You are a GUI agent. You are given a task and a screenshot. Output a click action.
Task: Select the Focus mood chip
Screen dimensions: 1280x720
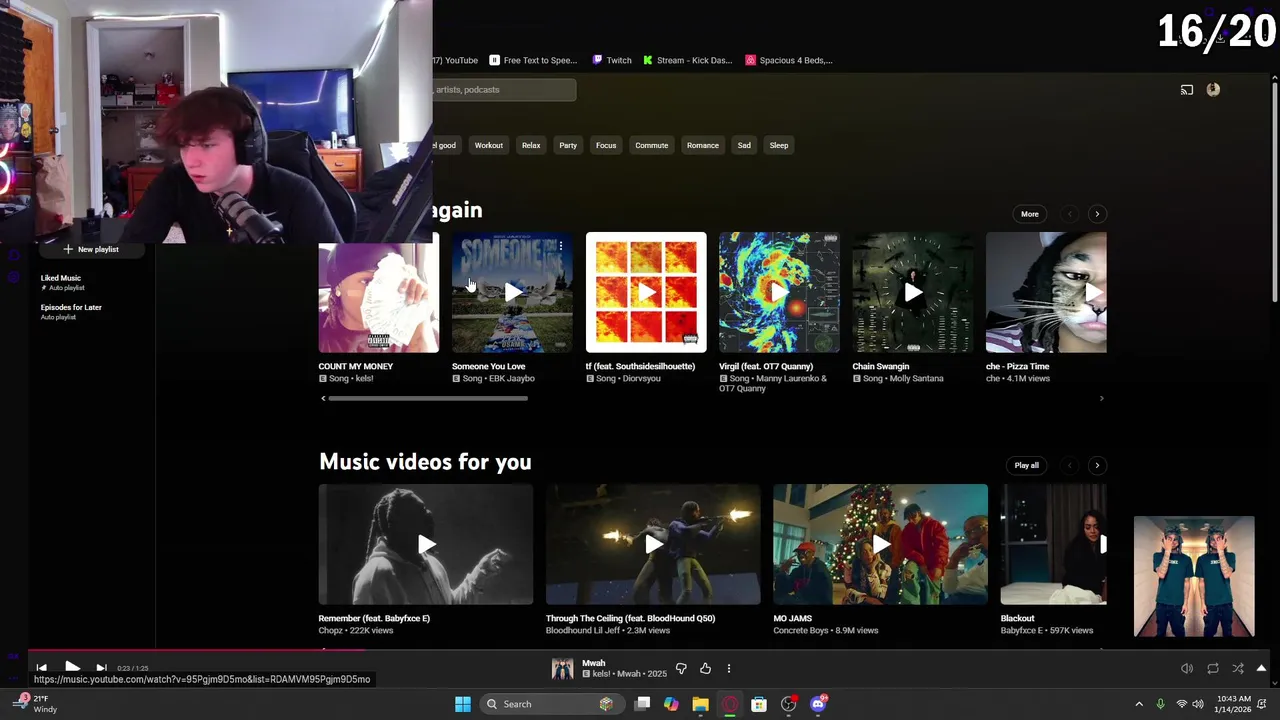point(606,145)
